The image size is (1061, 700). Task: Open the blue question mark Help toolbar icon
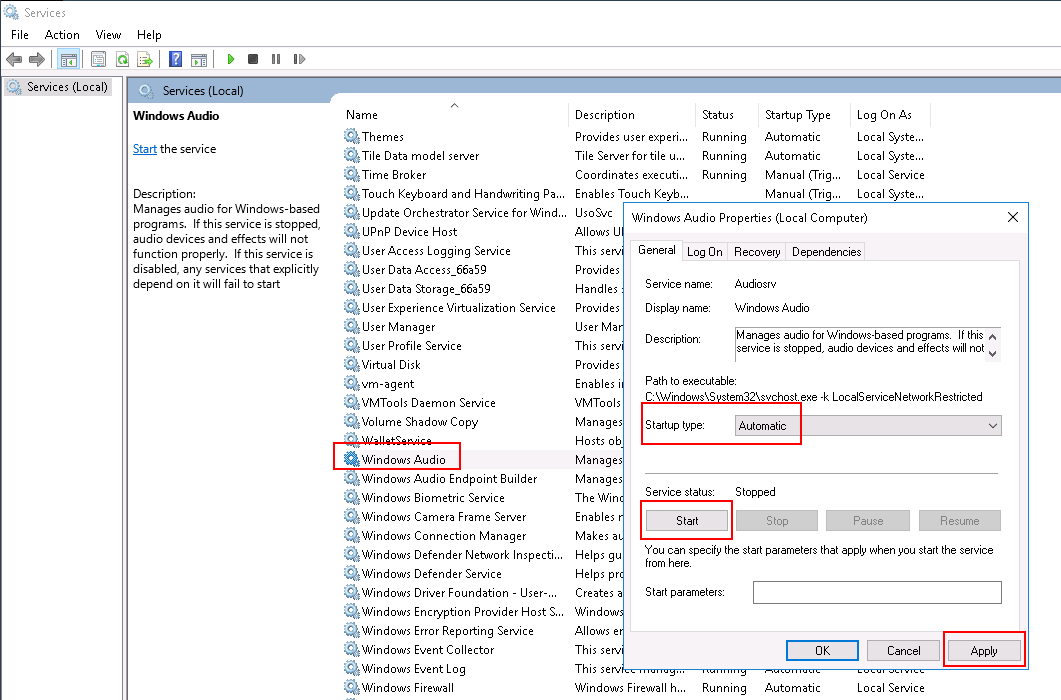pyautogui.click(x=175, y=60)
